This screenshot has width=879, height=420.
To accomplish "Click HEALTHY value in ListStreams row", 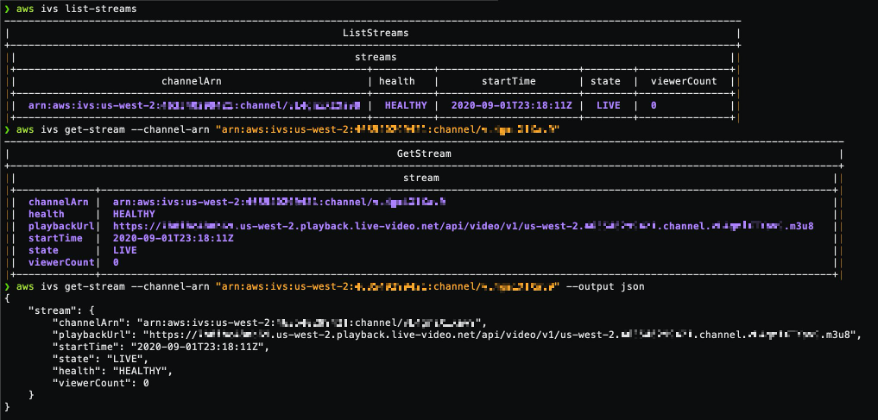I will tap(404, 104).
